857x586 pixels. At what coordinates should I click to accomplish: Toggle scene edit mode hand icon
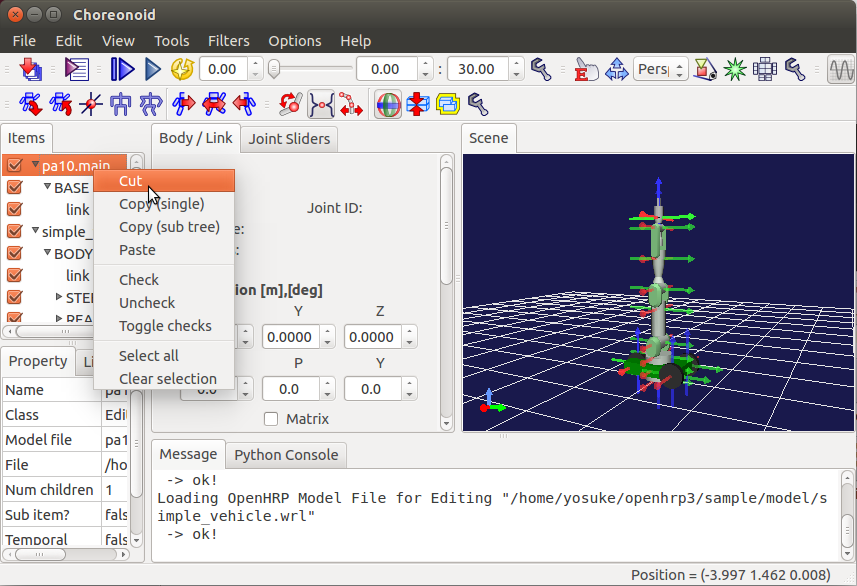pyautogui.click(x=585, y=69)
